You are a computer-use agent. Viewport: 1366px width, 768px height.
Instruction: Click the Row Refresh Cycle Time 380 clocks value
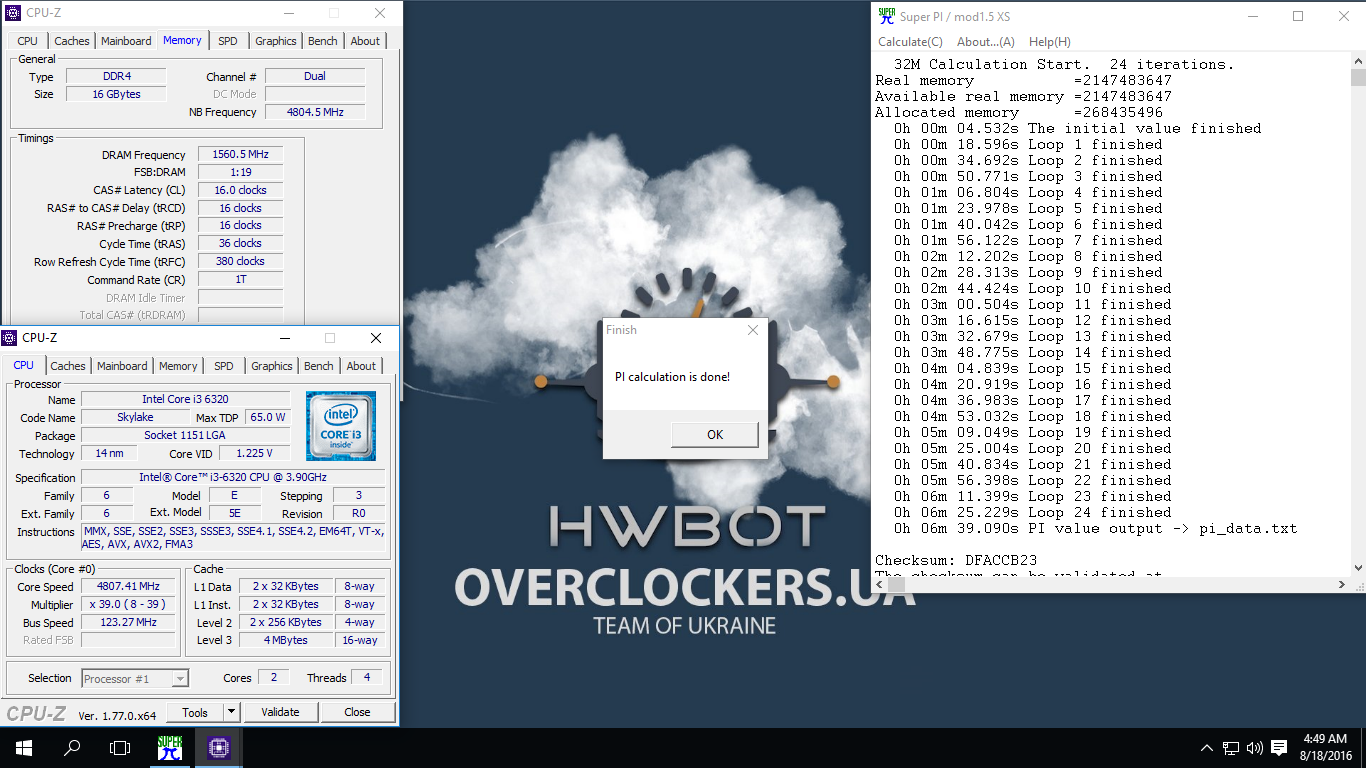point(240,261)
